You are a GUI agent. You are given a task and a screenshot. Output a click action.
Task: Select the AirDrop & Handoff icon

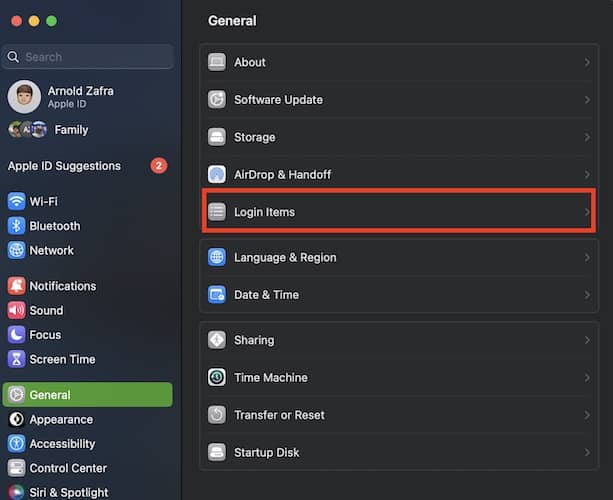[x=217, y=174]
